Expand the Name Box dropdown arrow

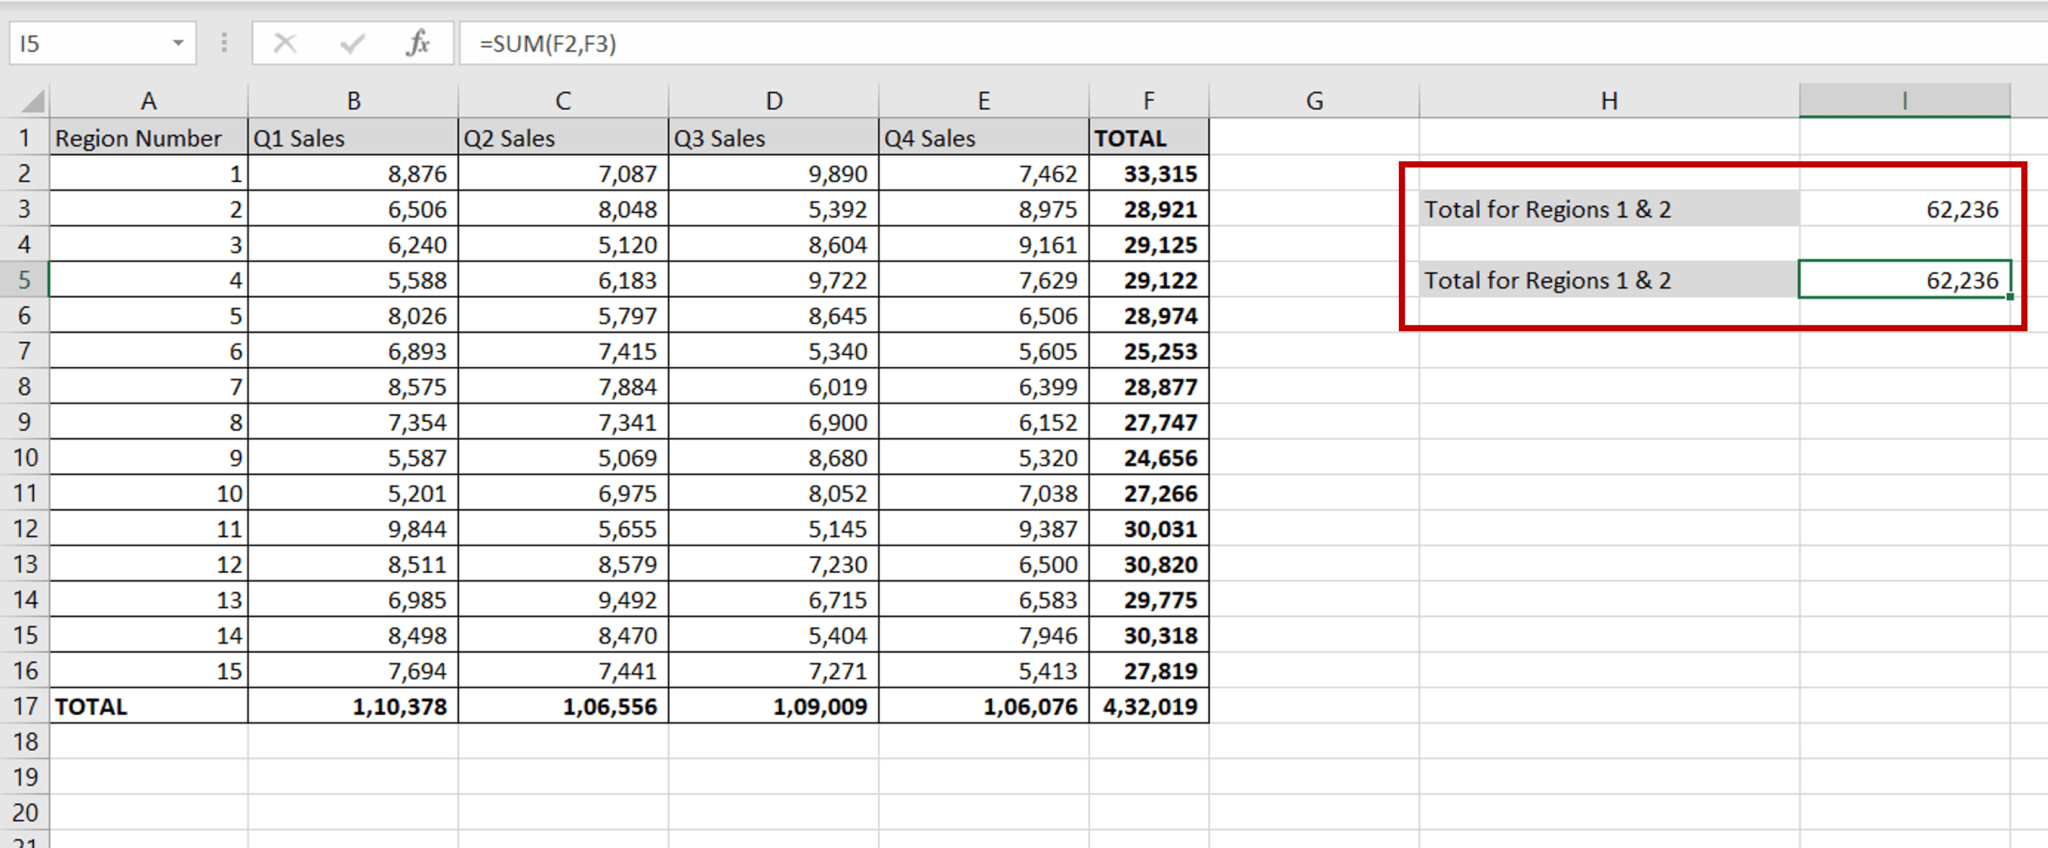pyautogui.click(x=178, y=43)
